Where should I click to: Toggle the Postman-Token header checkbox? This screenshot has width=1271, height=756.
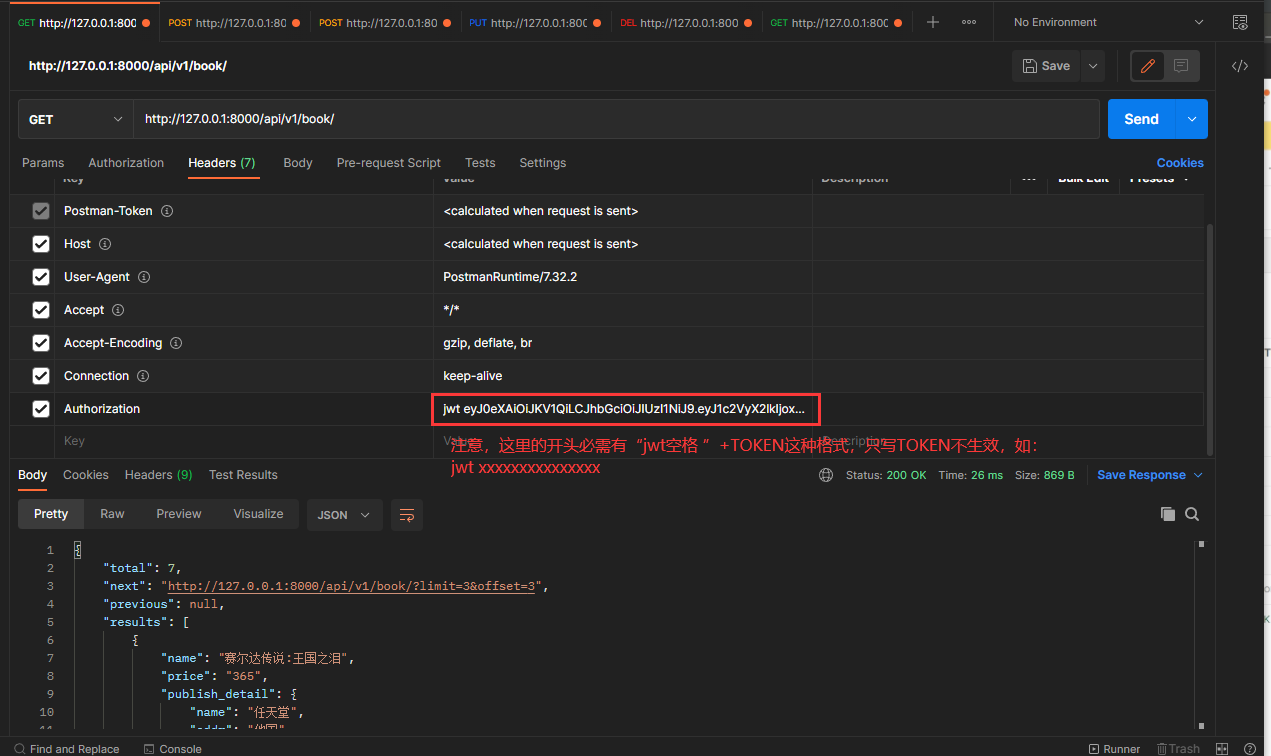[41, 211]
